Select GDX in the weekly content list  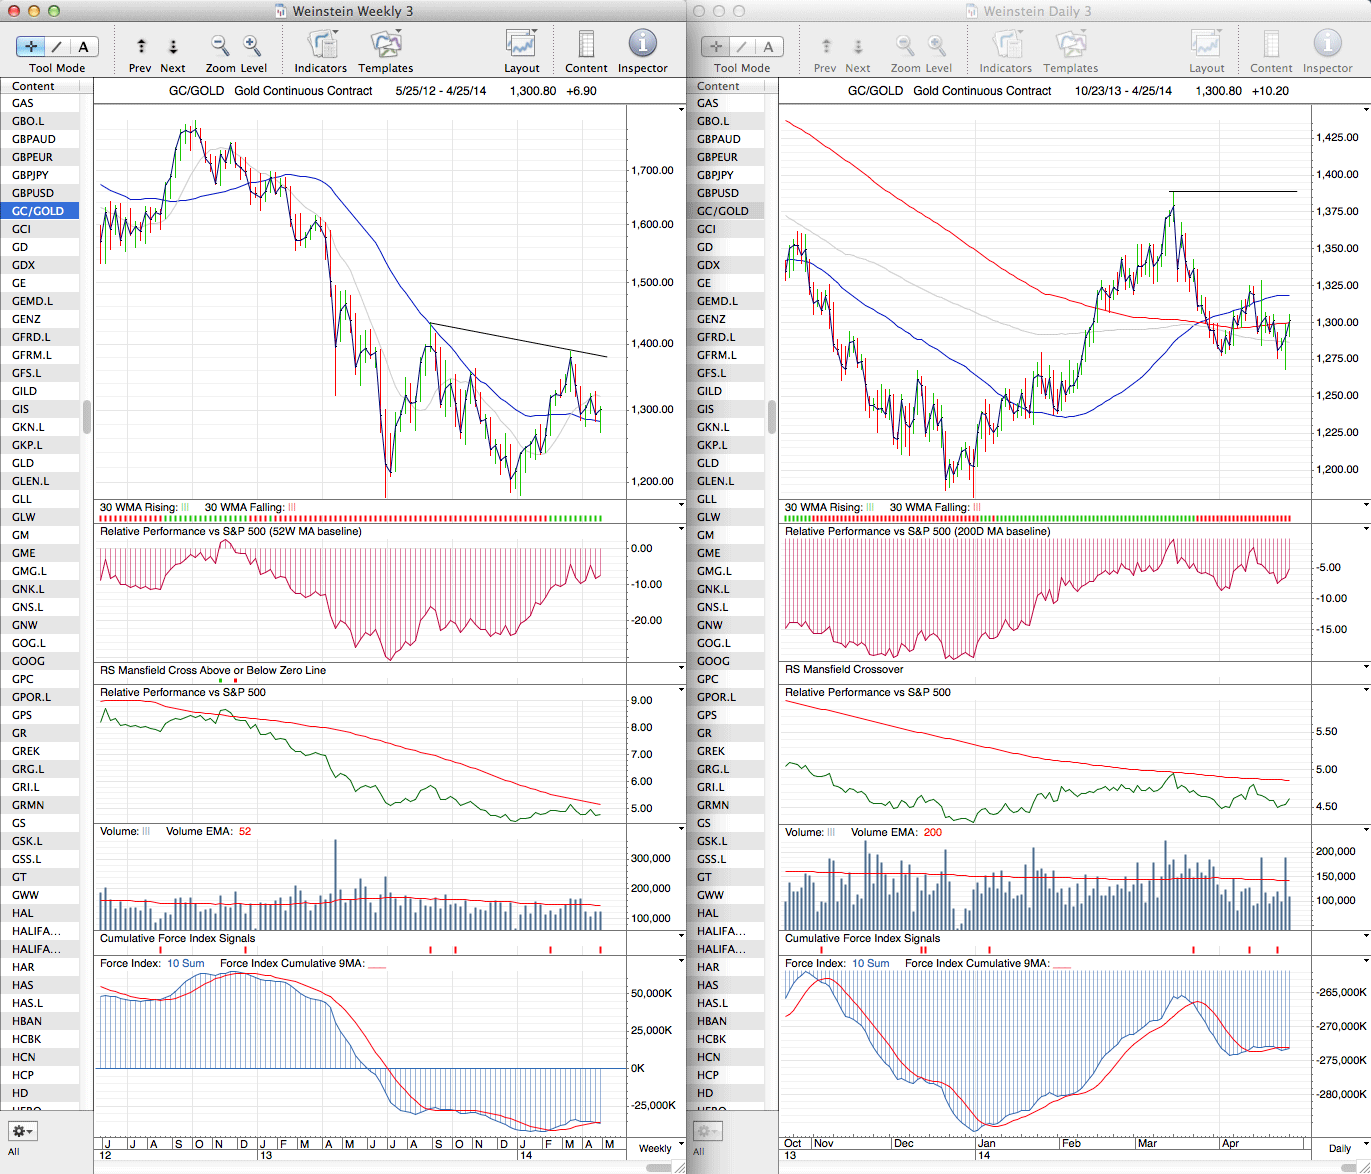click(x=24, y=265)
